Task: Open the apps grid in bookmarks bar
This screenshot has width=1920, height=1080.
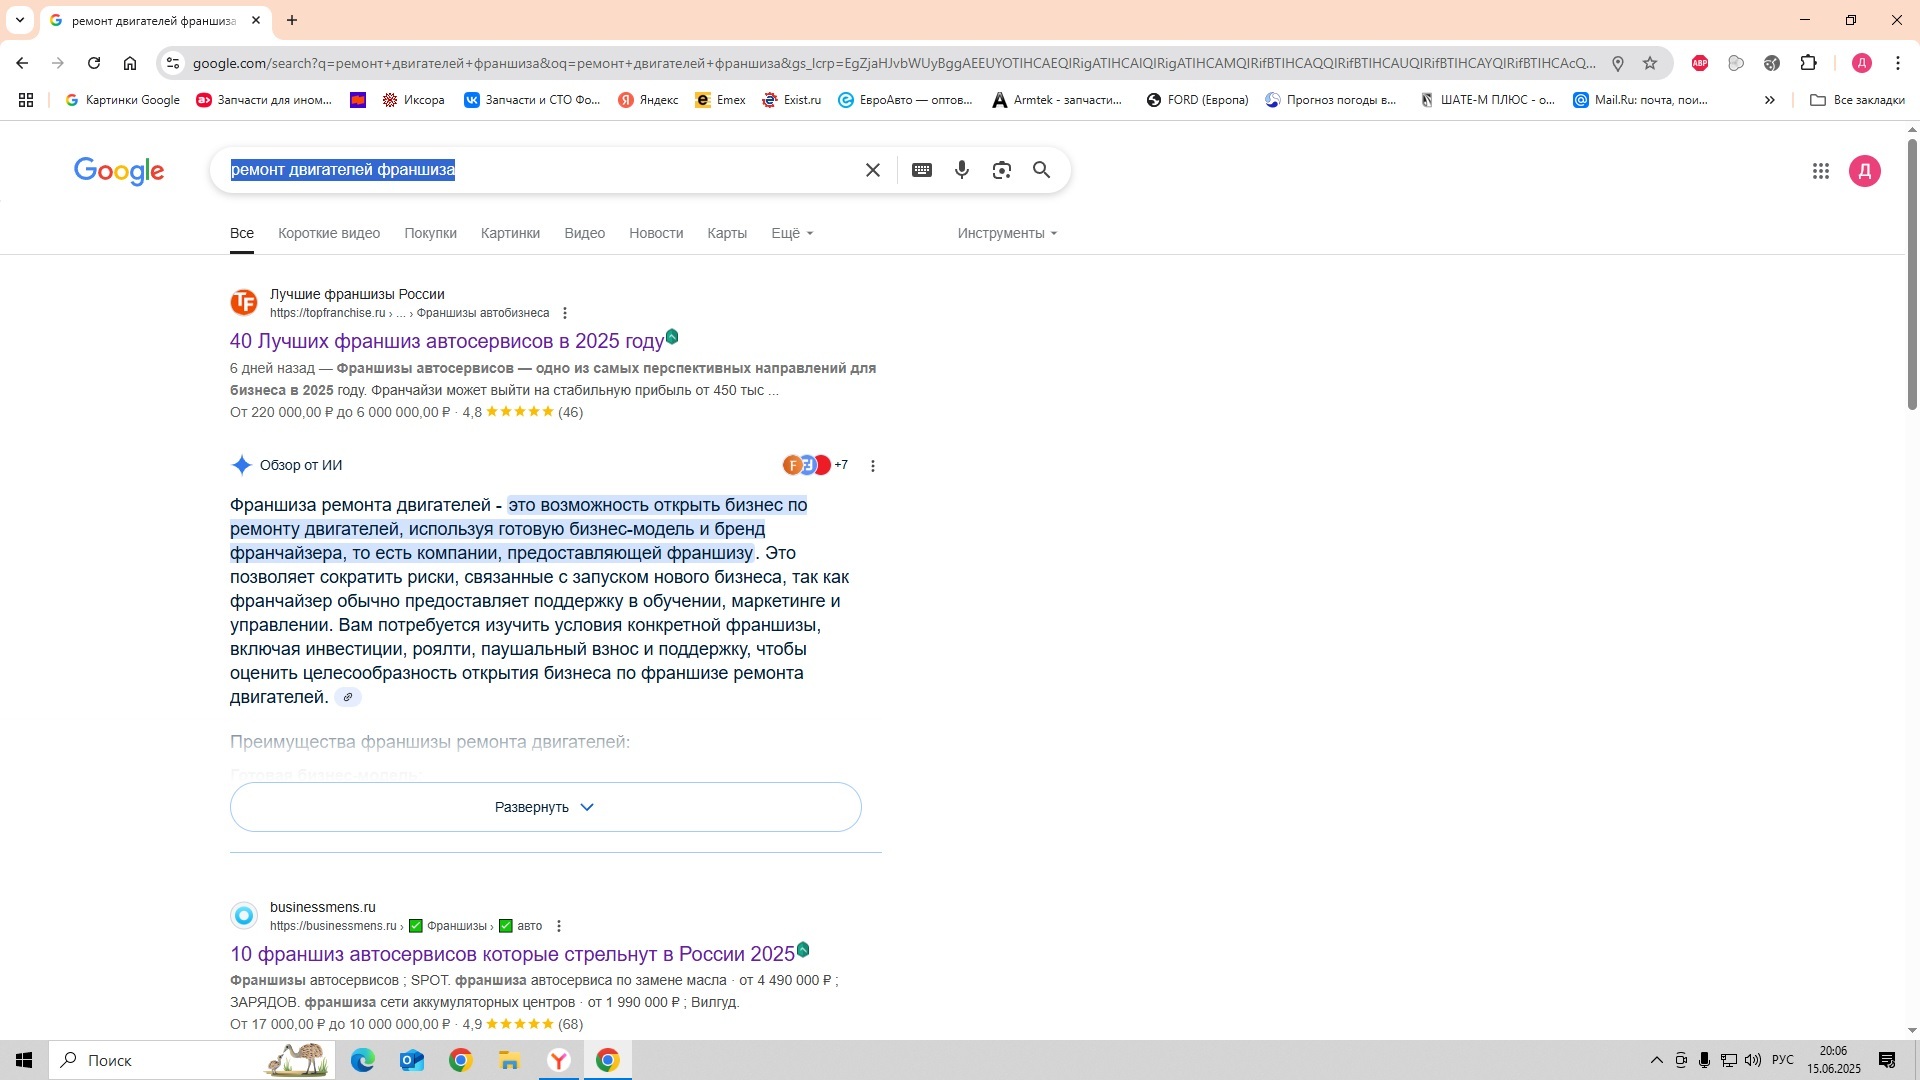Action: [x=26, y=100]
